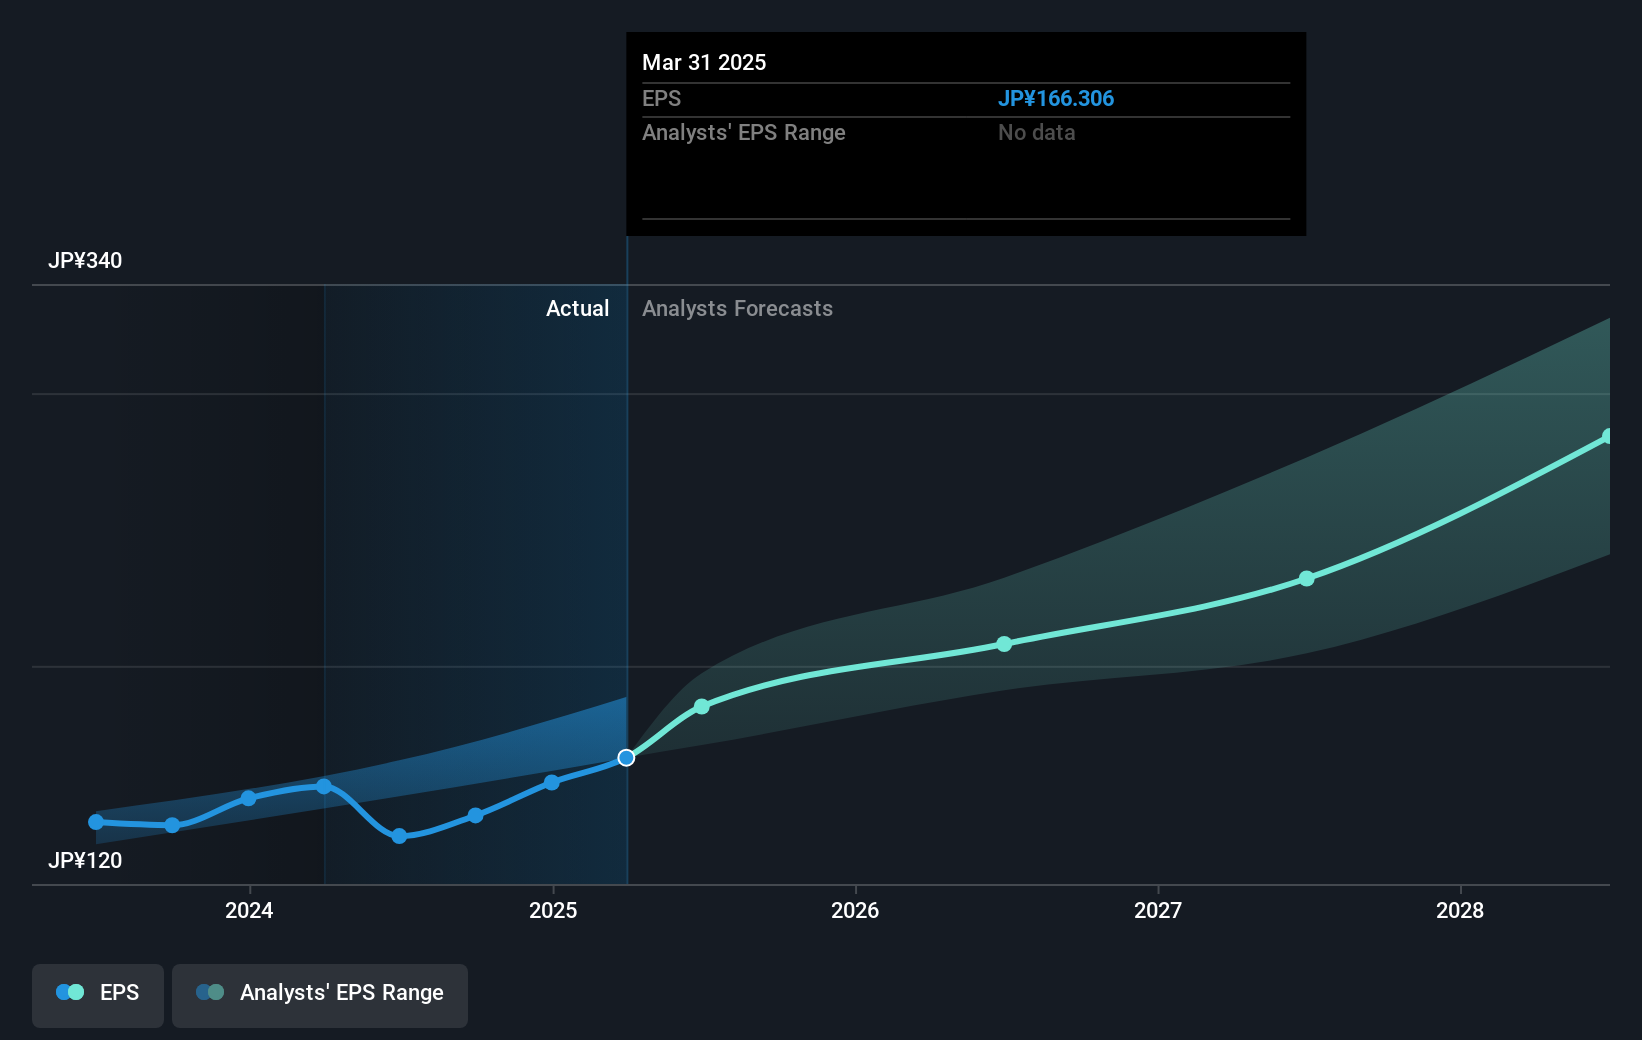Click the tooltip's 'Analysts' EPS Range' row label

click(x=744, y=132)
